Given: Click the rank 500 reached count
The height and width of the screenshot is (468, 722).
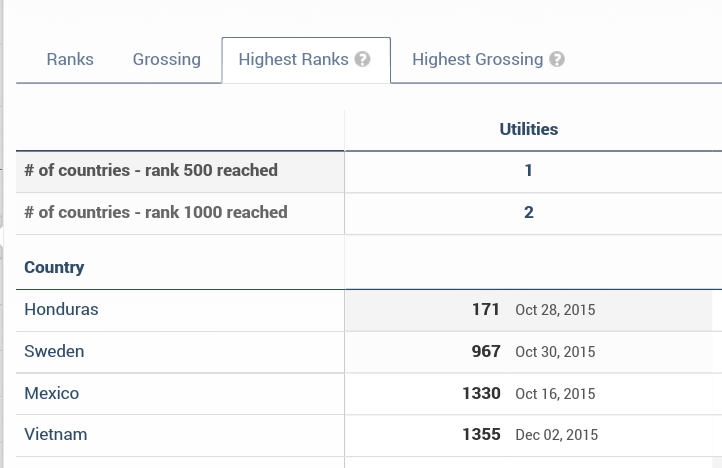Looking at the screenshot, I should (x=528, y=170).
